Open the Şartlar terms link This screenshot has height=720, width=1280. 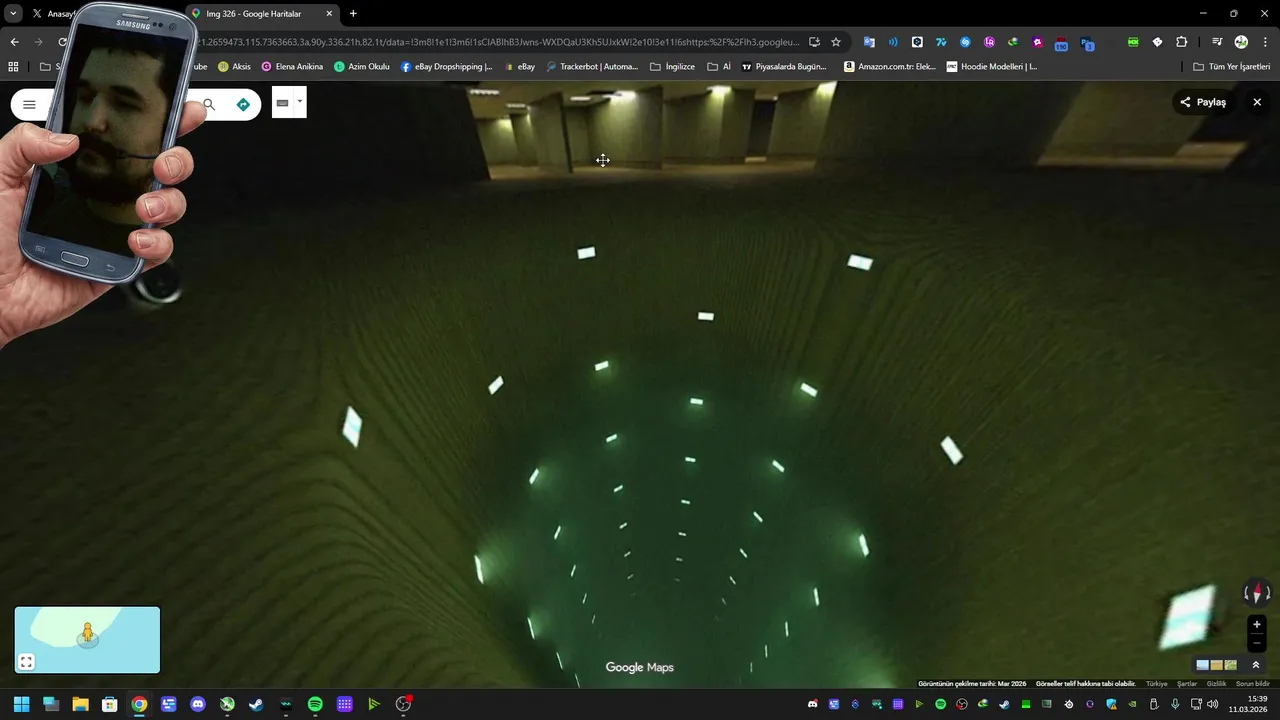click(x=1187, y=684)
